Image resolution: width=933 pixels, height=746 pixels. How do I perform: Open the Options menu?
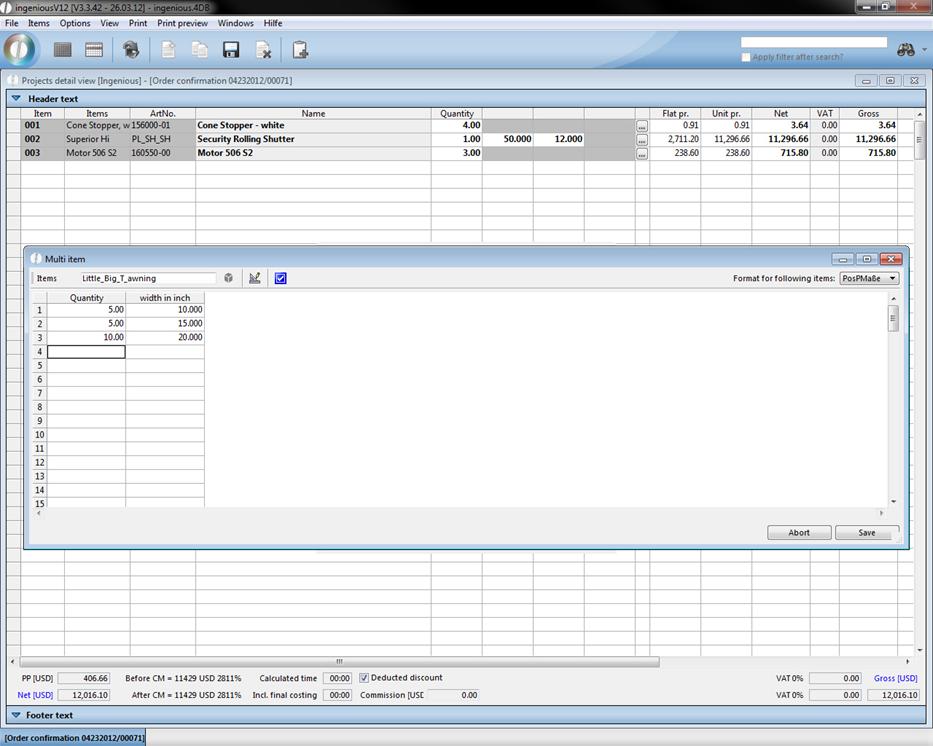[75, 23]
